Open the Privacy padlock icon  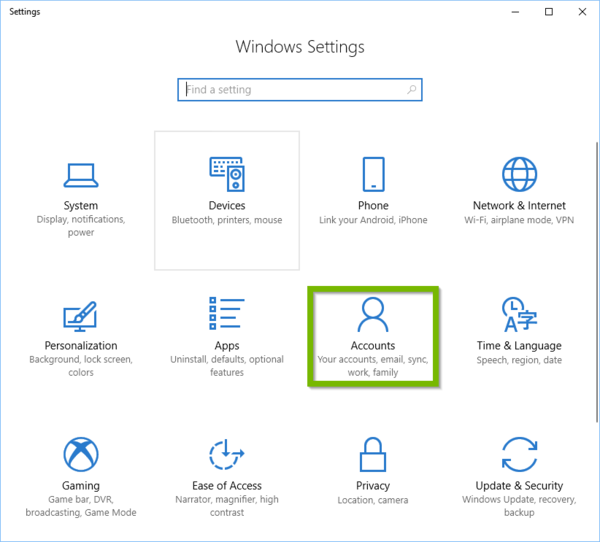click(373, 454)
